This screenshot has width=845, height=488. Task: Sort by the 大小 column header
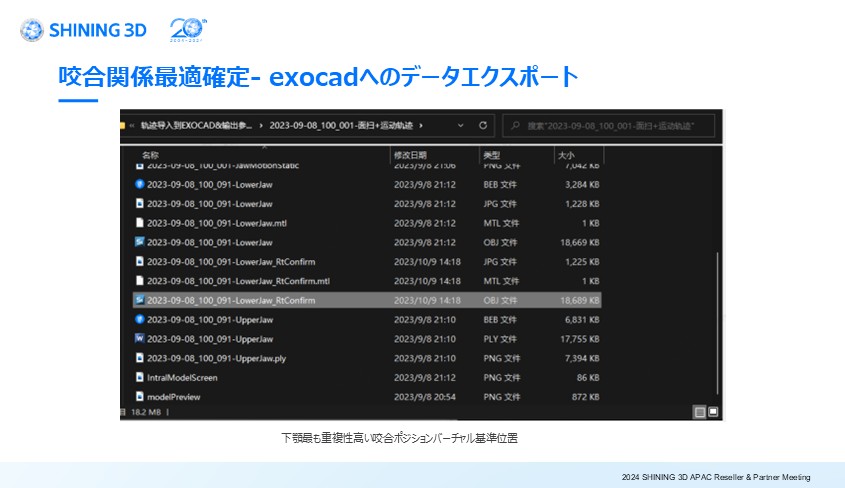click(566, 155)
